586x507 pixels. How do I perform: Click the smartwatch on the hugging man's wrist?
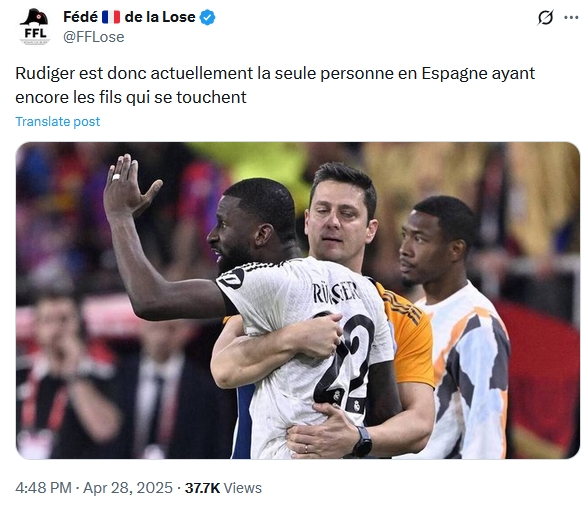[x=362, y=442]
